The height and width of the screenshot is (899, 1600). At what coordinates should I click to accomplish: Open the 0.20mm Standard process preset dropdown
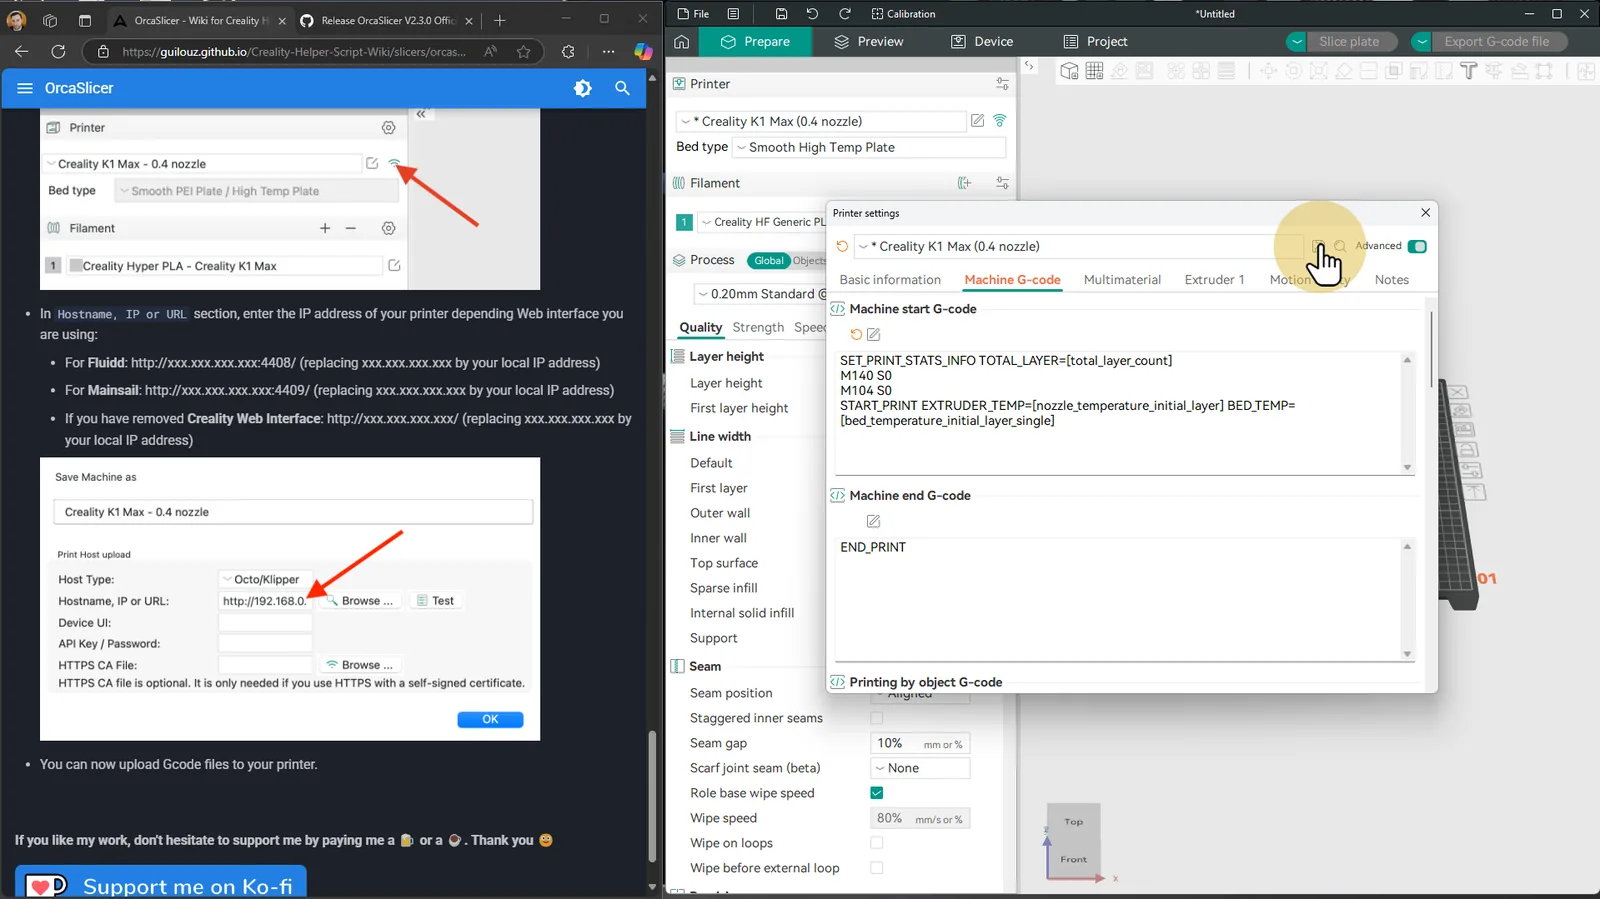tap(760, 294)
